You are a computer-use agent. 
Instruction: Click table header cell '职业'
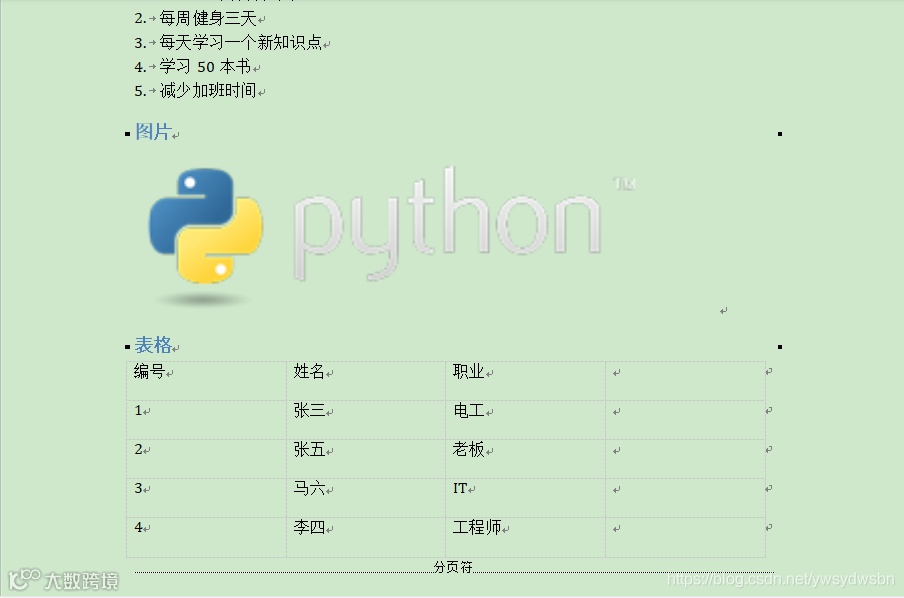coord(525,381)
